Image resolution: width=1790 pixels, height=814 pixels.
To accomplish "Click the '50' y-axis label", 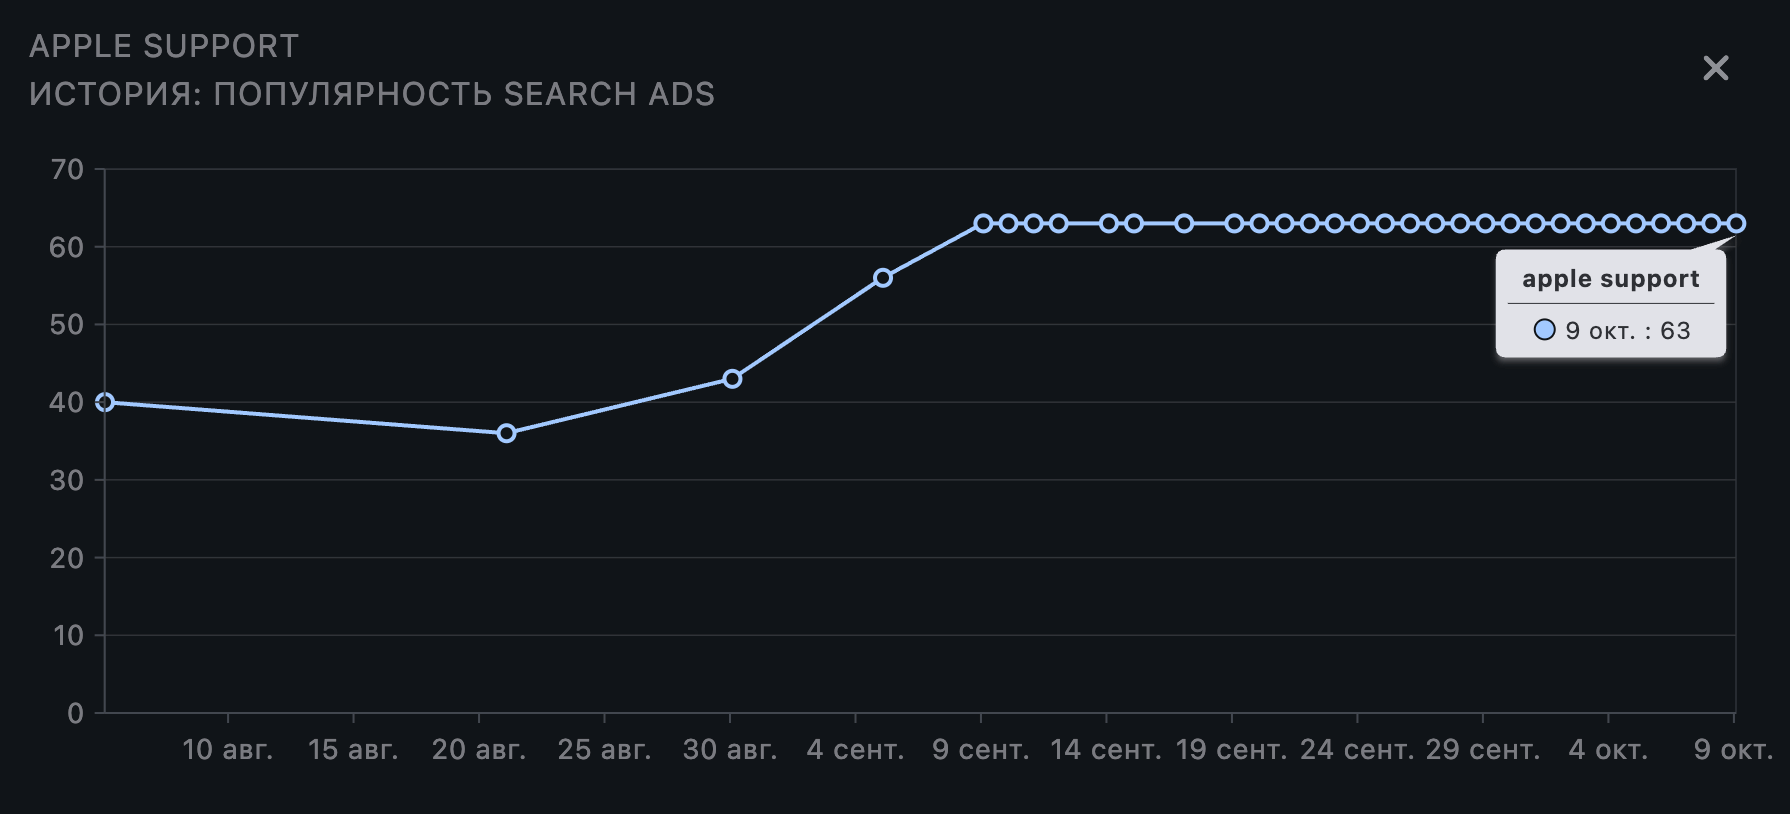I will tap(67, 325).
